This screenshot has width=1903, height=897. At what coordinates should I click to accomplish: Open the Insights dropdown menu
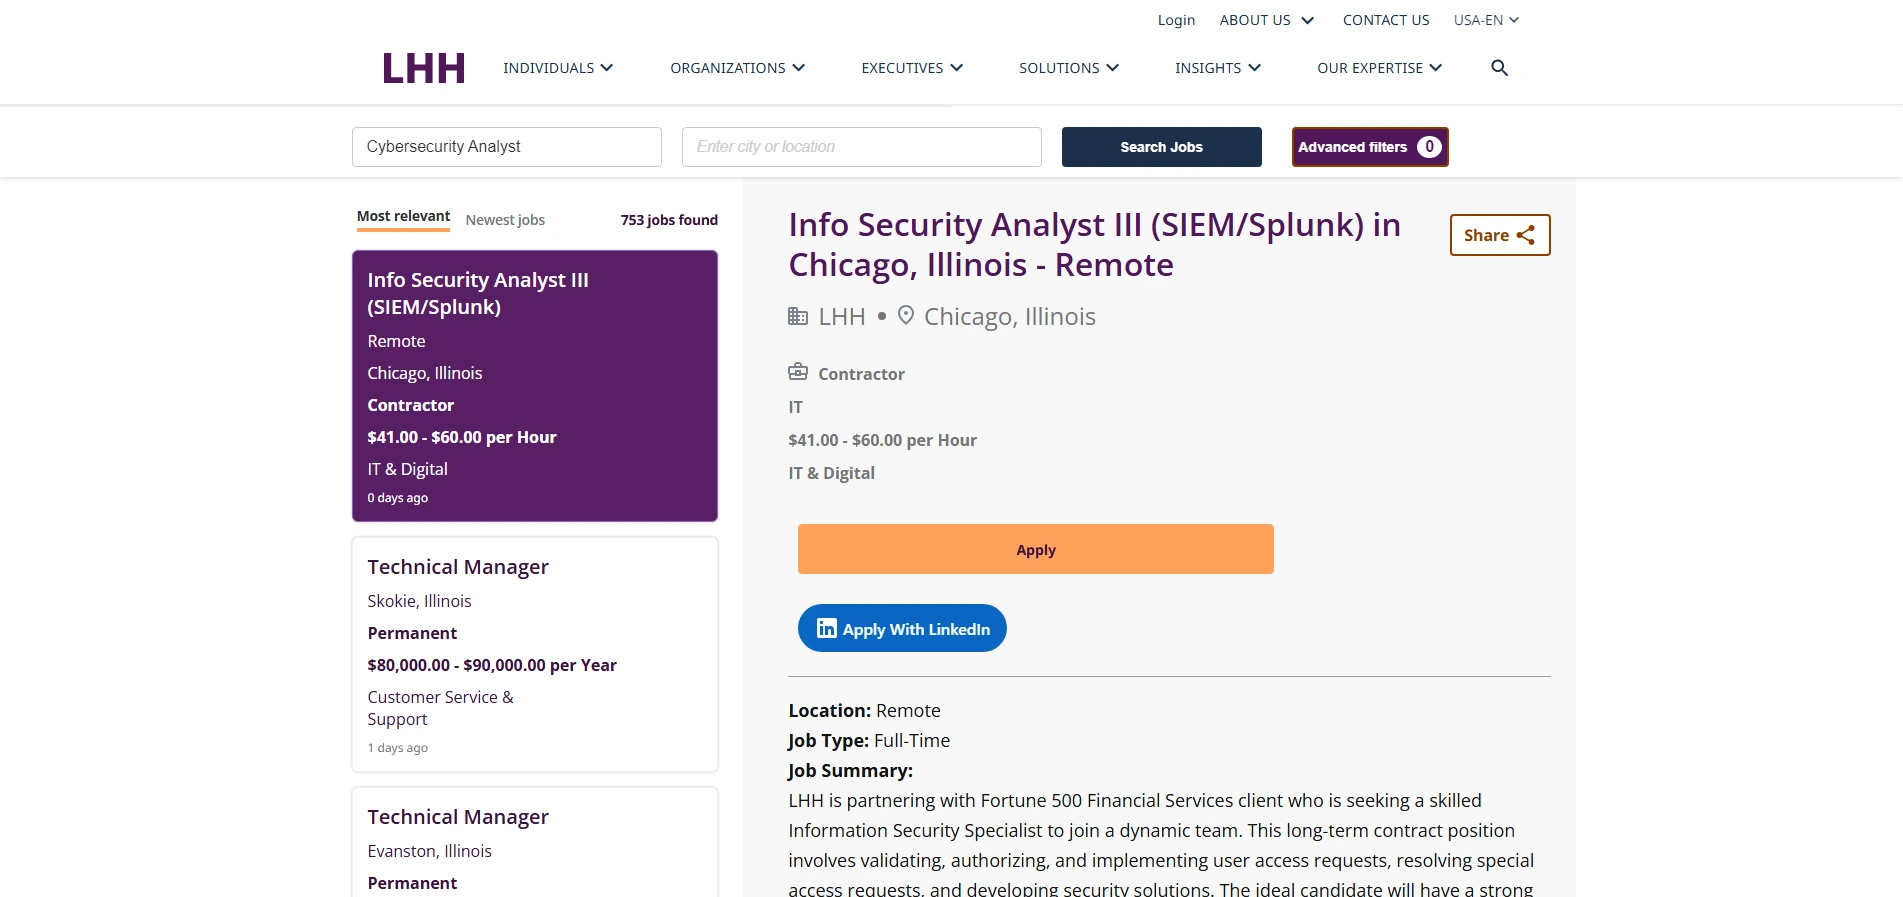[x=1218, y=68]
